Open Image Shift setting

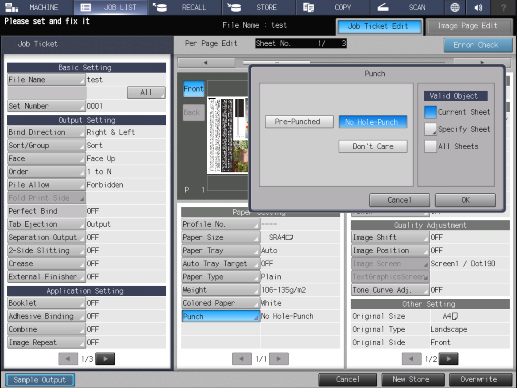[390, 237]
